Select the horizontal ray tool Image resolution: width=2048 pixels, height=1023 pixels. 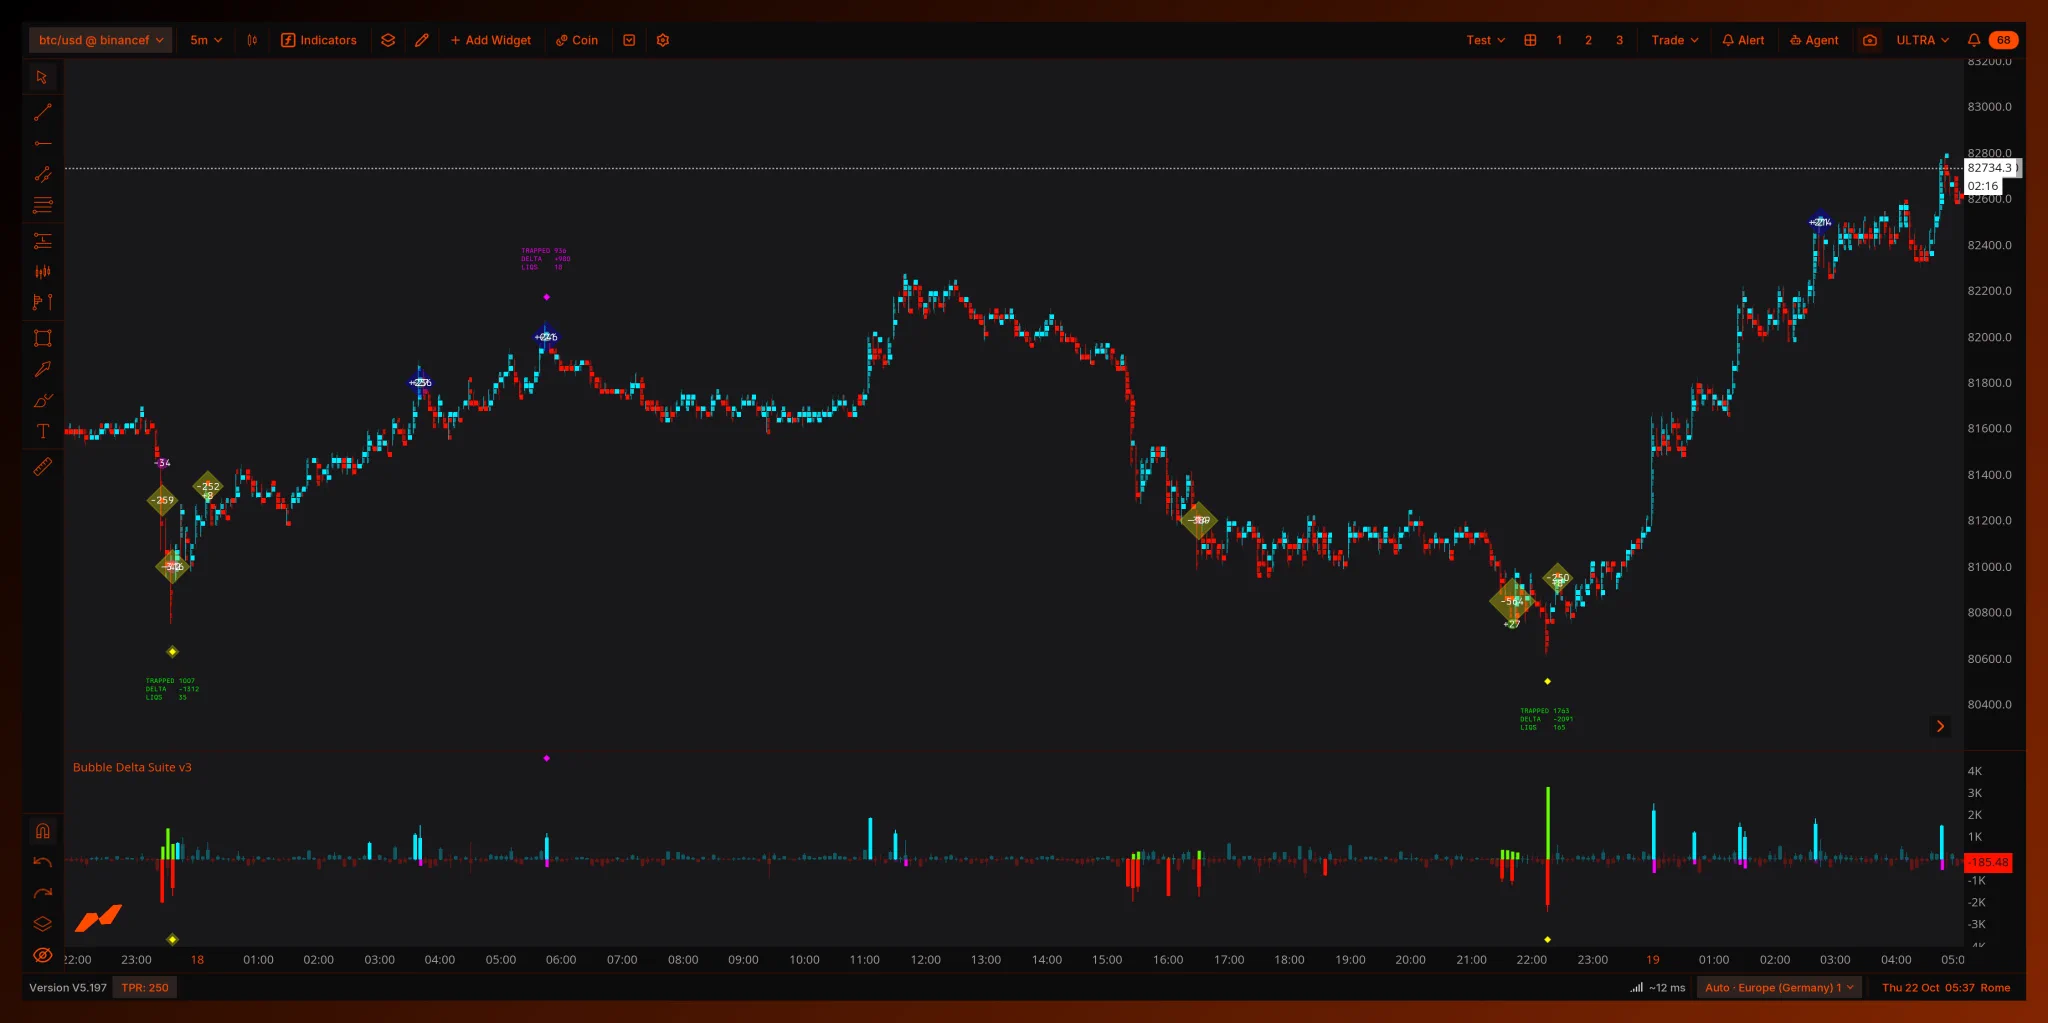(x=42, y=143)
